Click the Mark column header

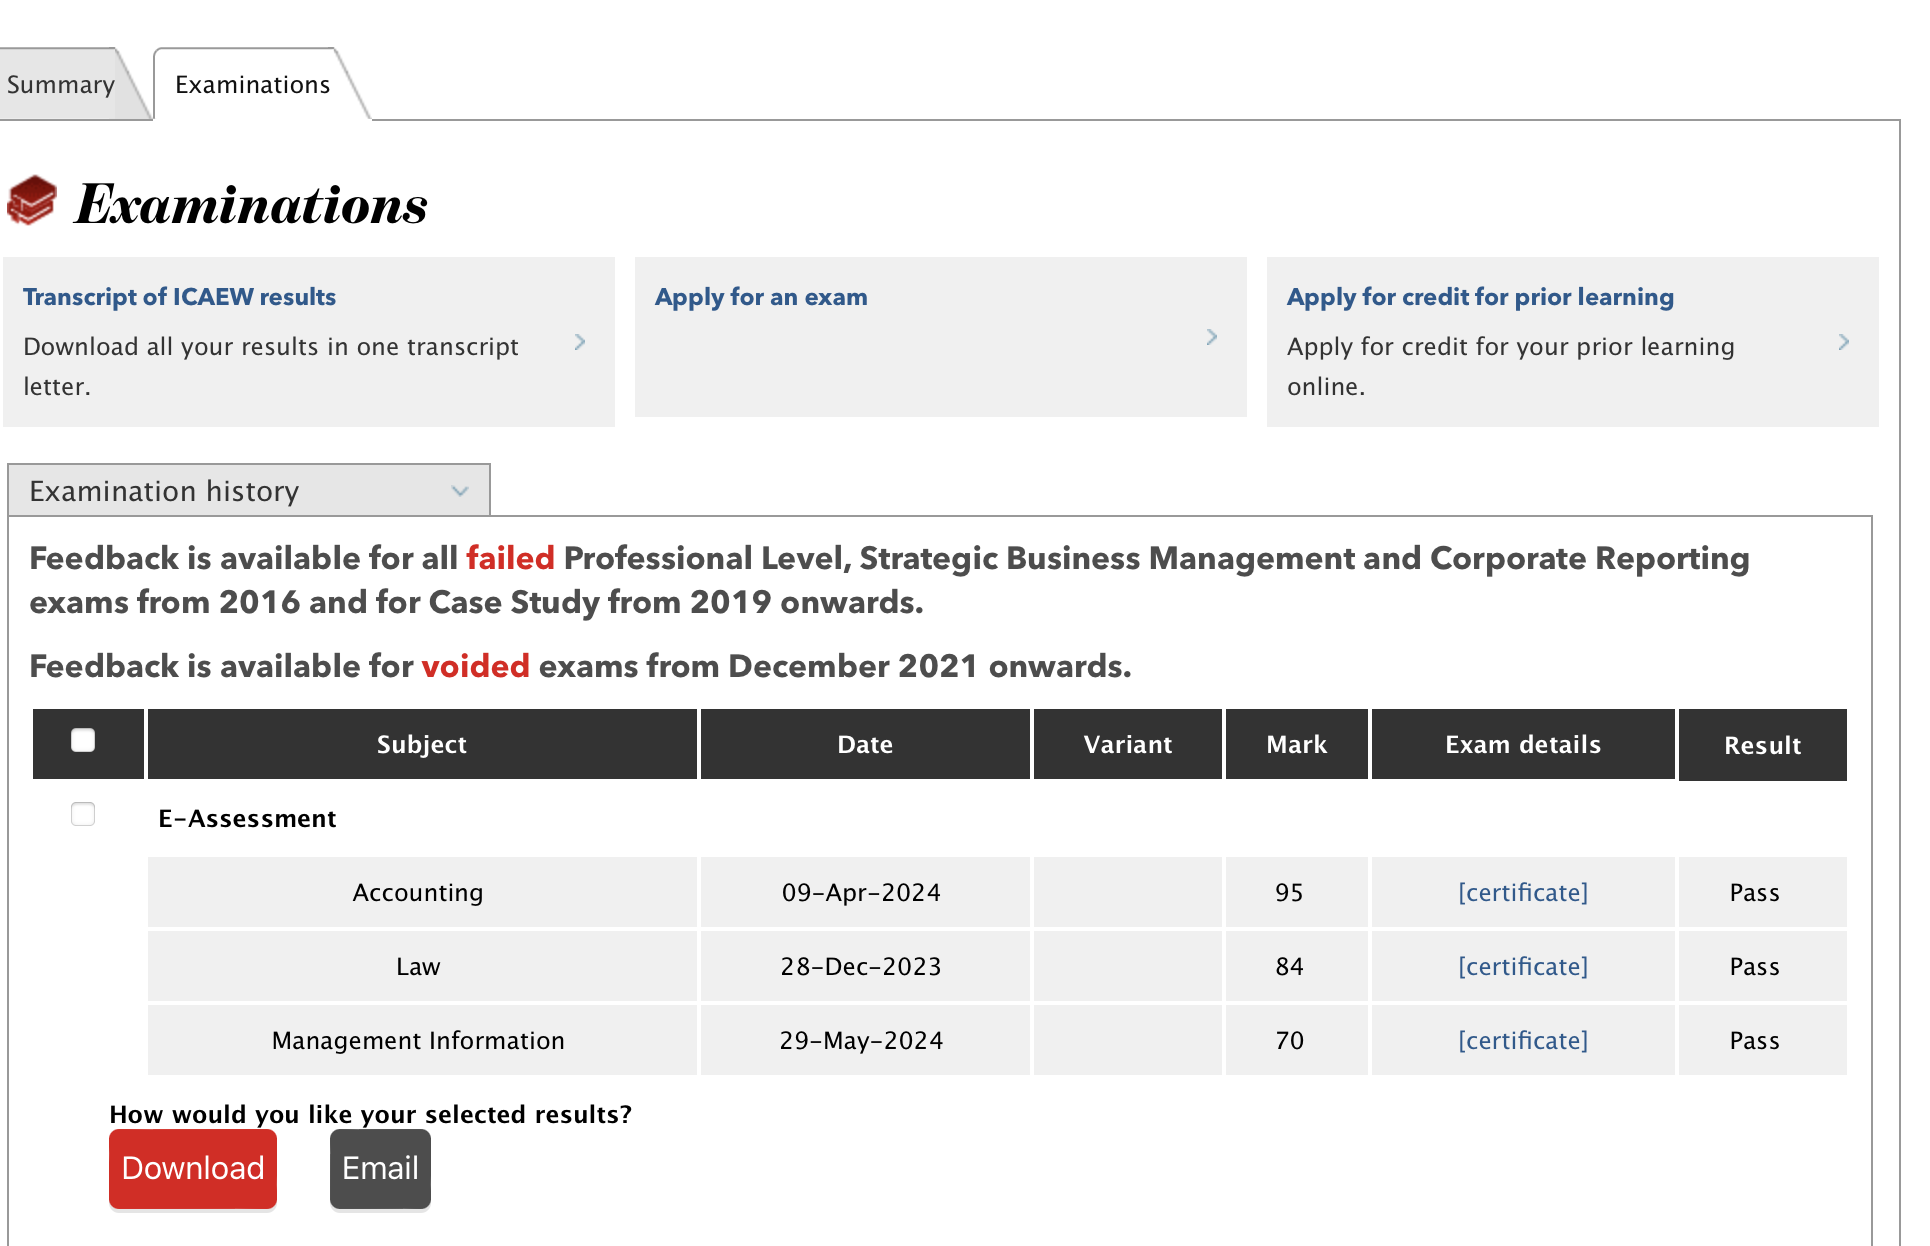[x=1296, y=744]
